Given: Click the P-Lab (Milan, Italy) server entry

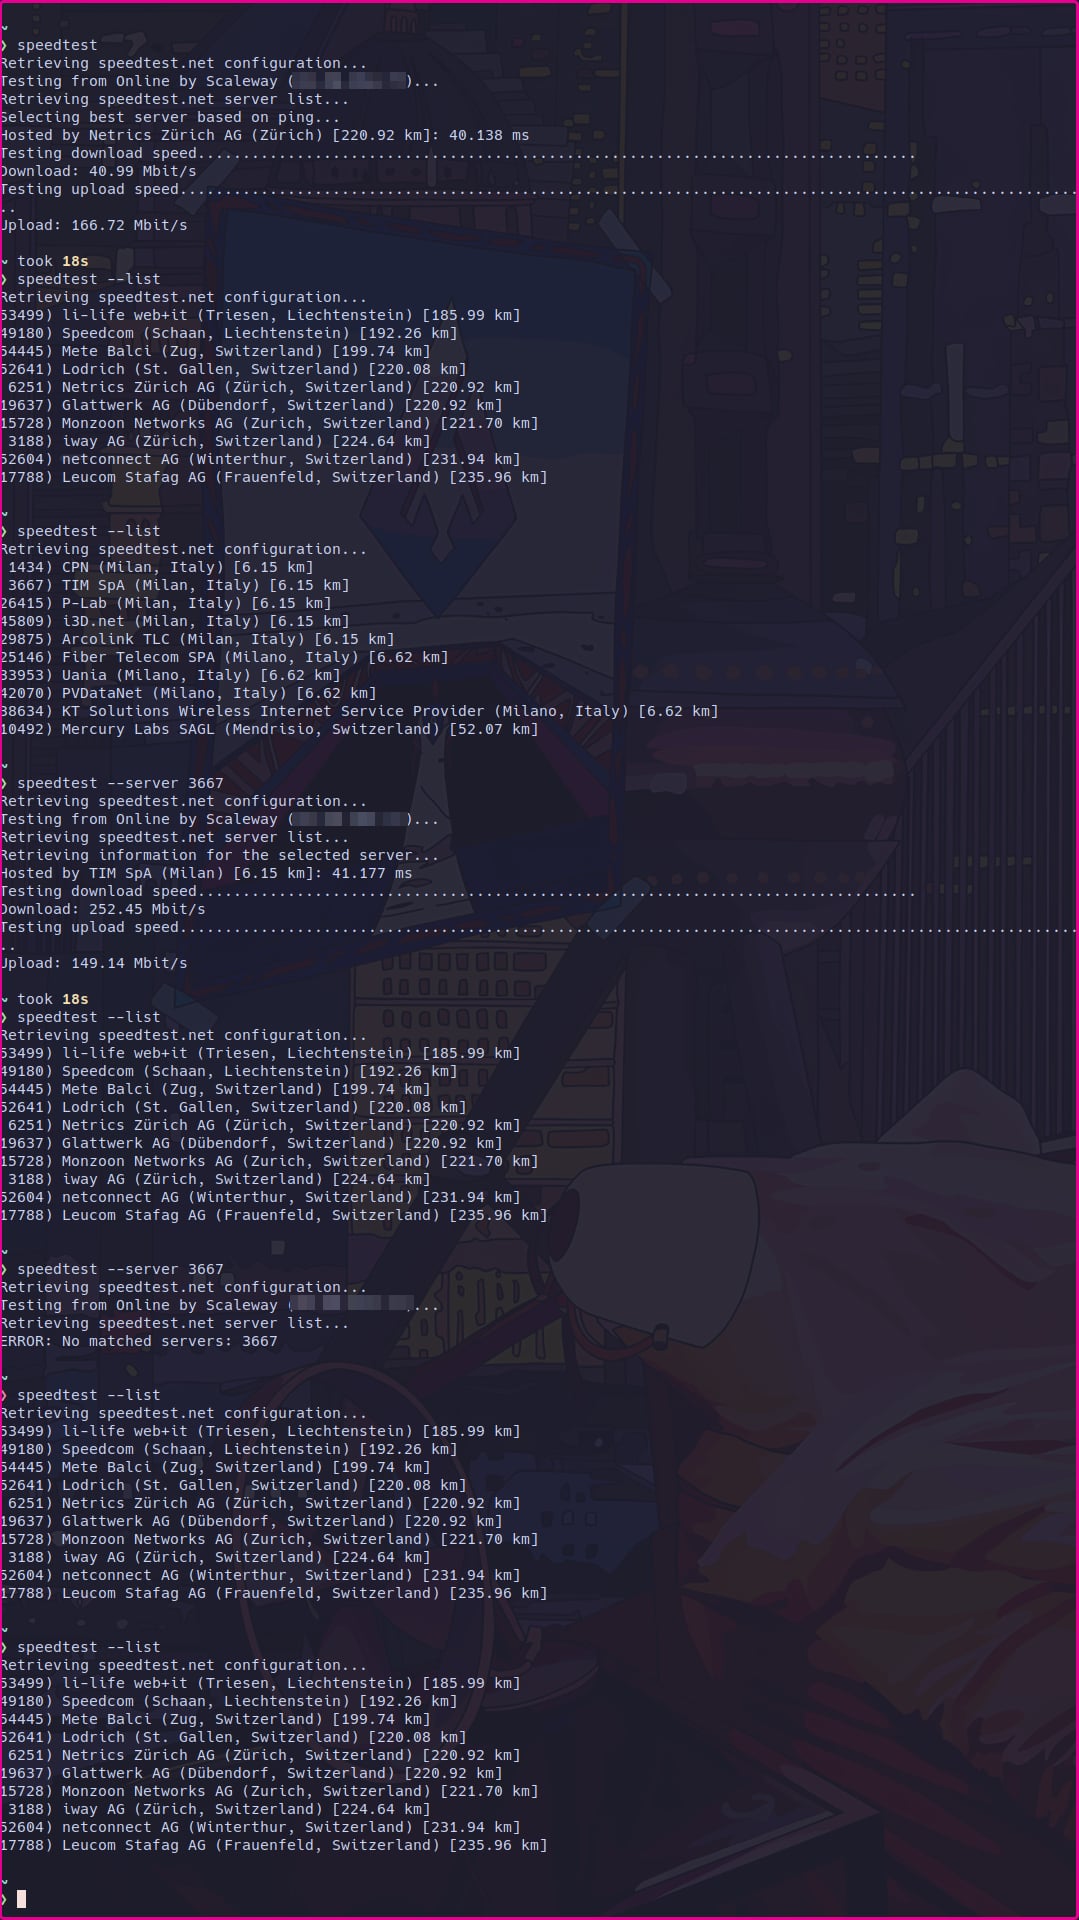Looking at the screenshot, I should pos(166,603).
